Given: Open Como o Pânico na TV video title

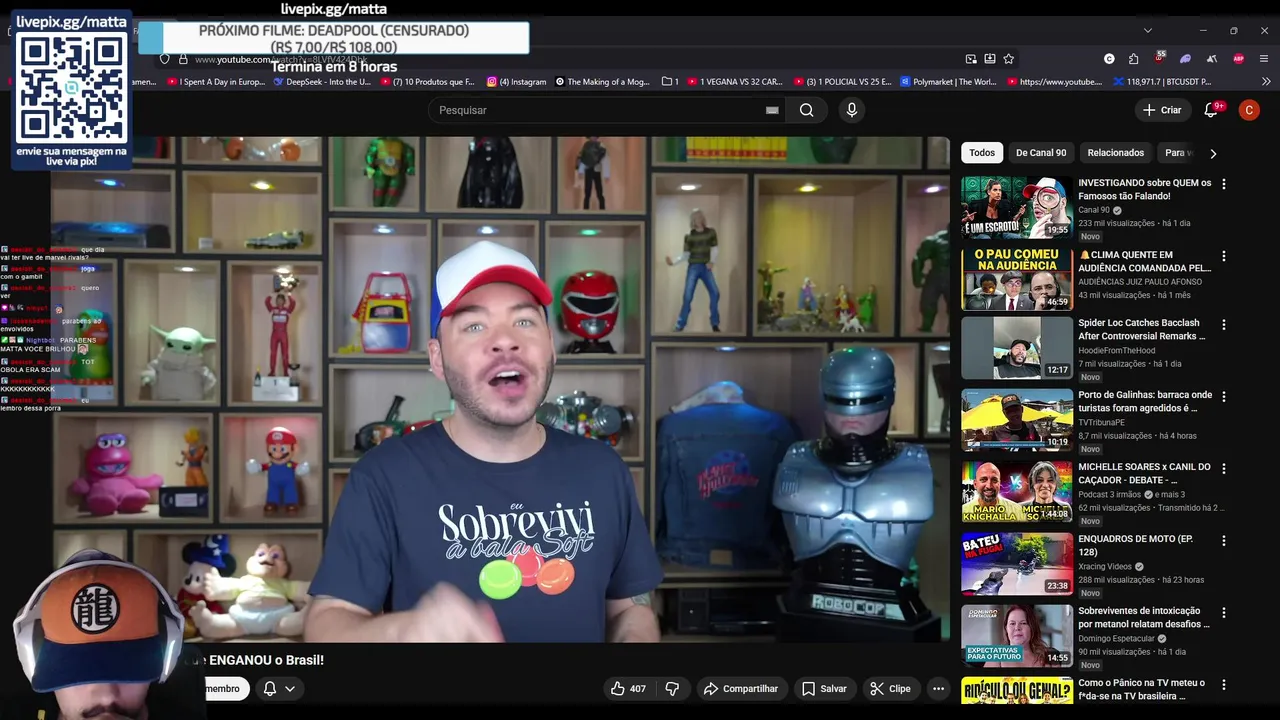Looking at the screenshot, I should 1142,689.
